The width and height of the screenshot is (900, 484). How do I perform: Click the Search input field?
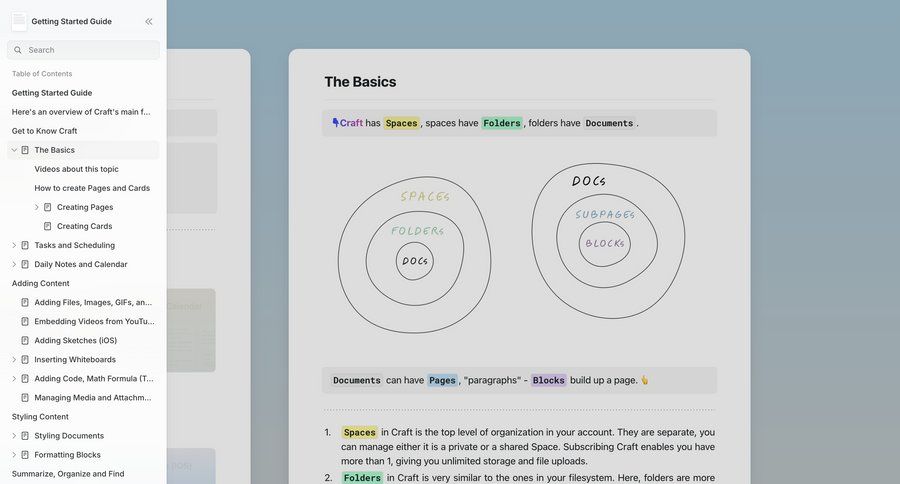83,50
